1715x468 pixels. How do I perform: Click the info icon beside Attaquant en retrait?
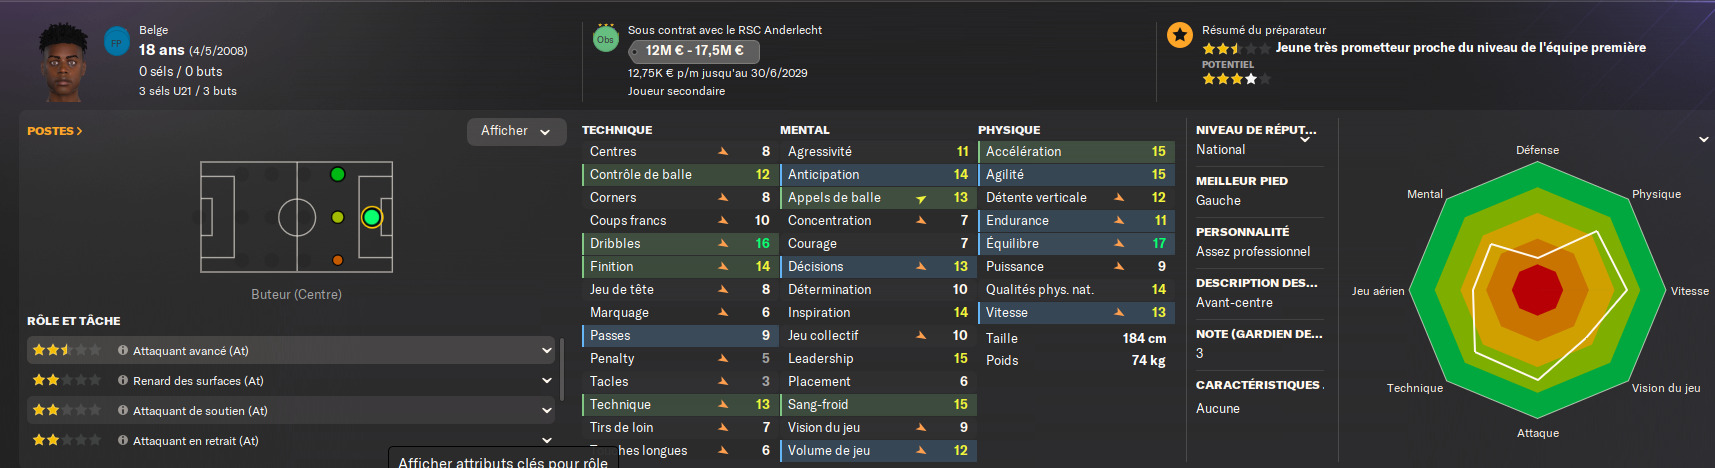[123, 441]
